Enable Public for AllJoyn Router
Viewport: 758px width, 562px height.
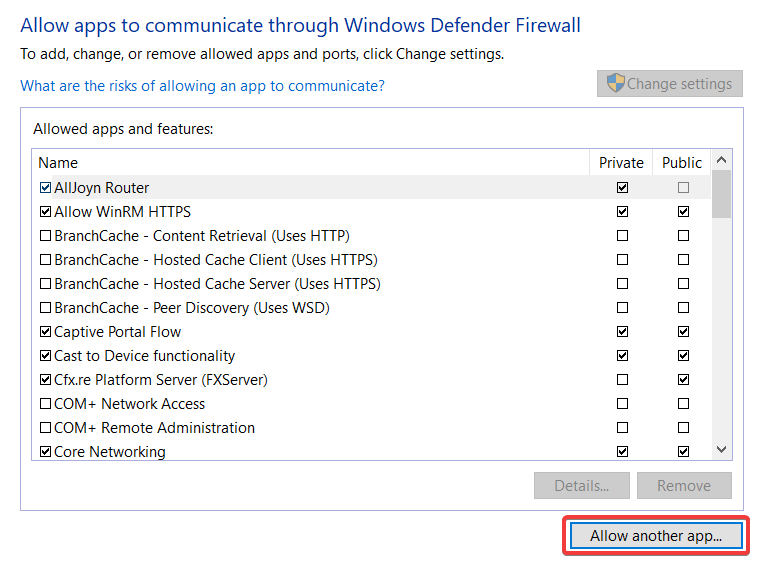click(x=683, y=188)
